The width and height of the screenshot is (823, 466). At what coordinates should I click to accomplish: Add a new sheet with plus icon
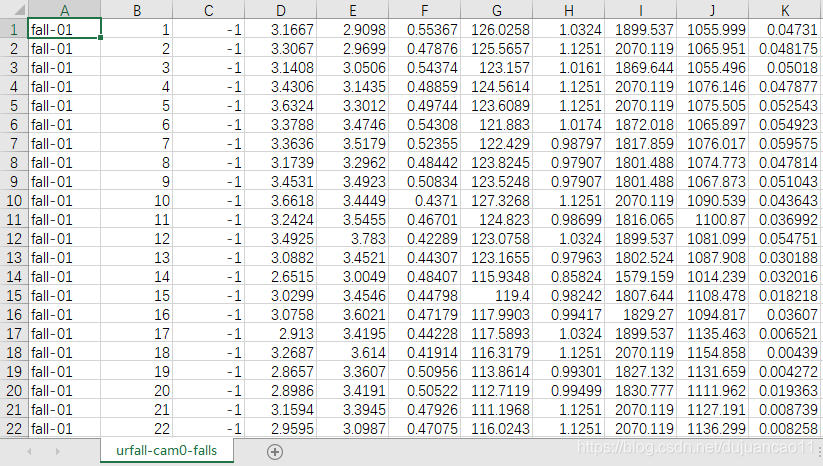tap(275, 451)
